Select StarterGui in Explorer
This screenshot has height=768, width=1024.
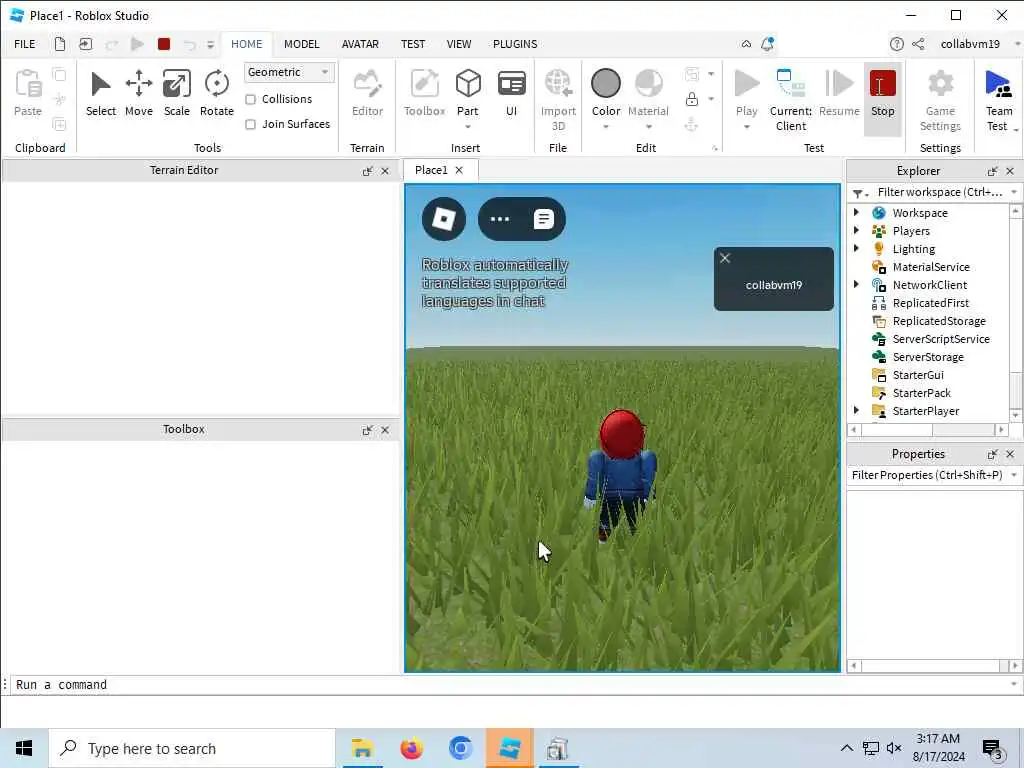[918, 375]
